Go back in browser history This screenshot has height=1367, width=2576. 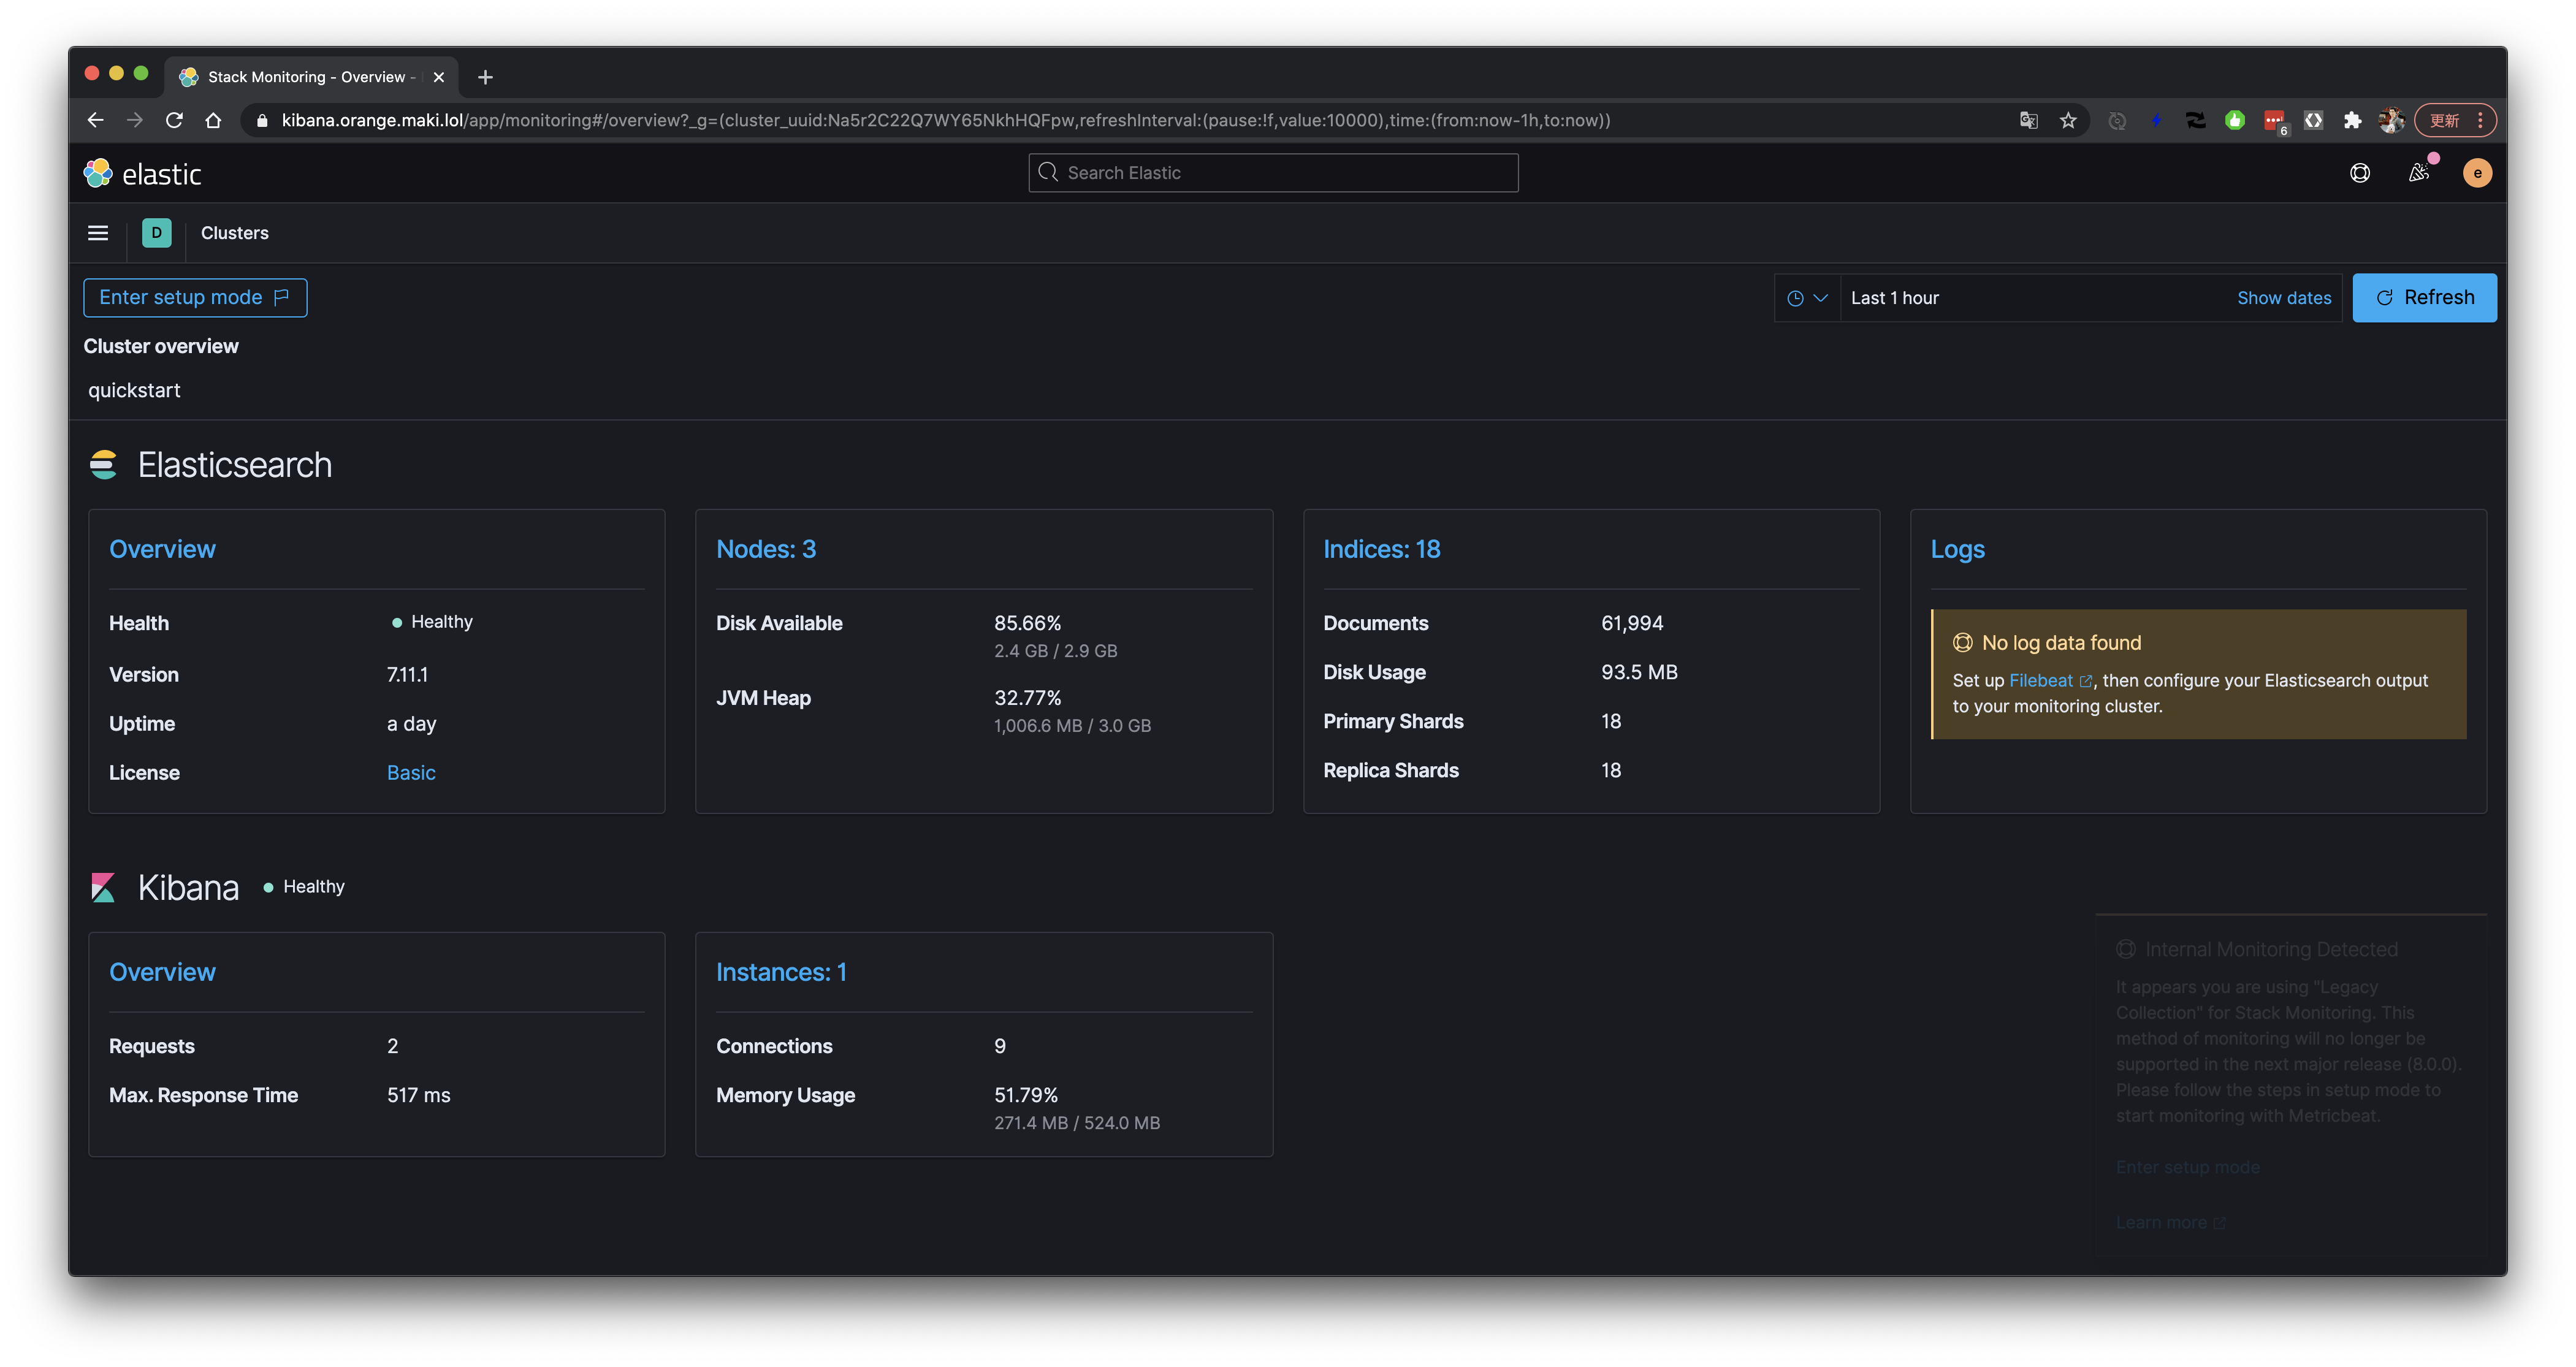(95, 120)
